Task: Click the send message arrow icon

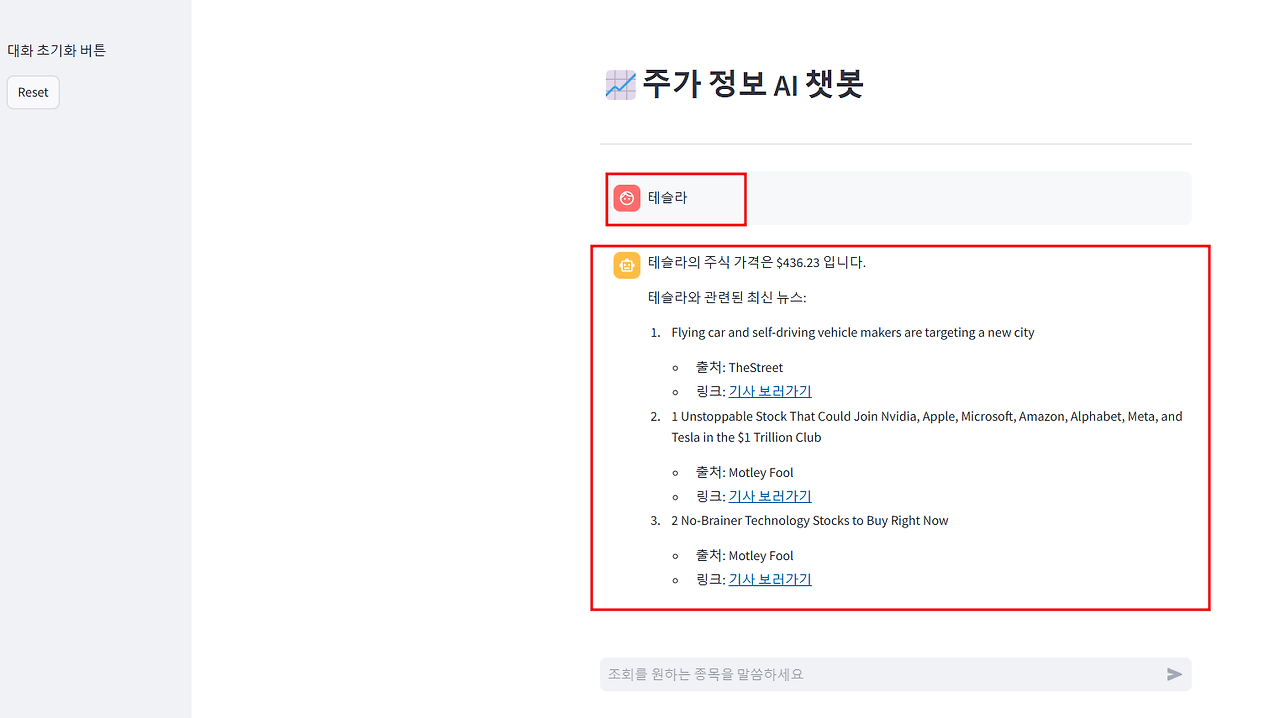Action: 1174,674
